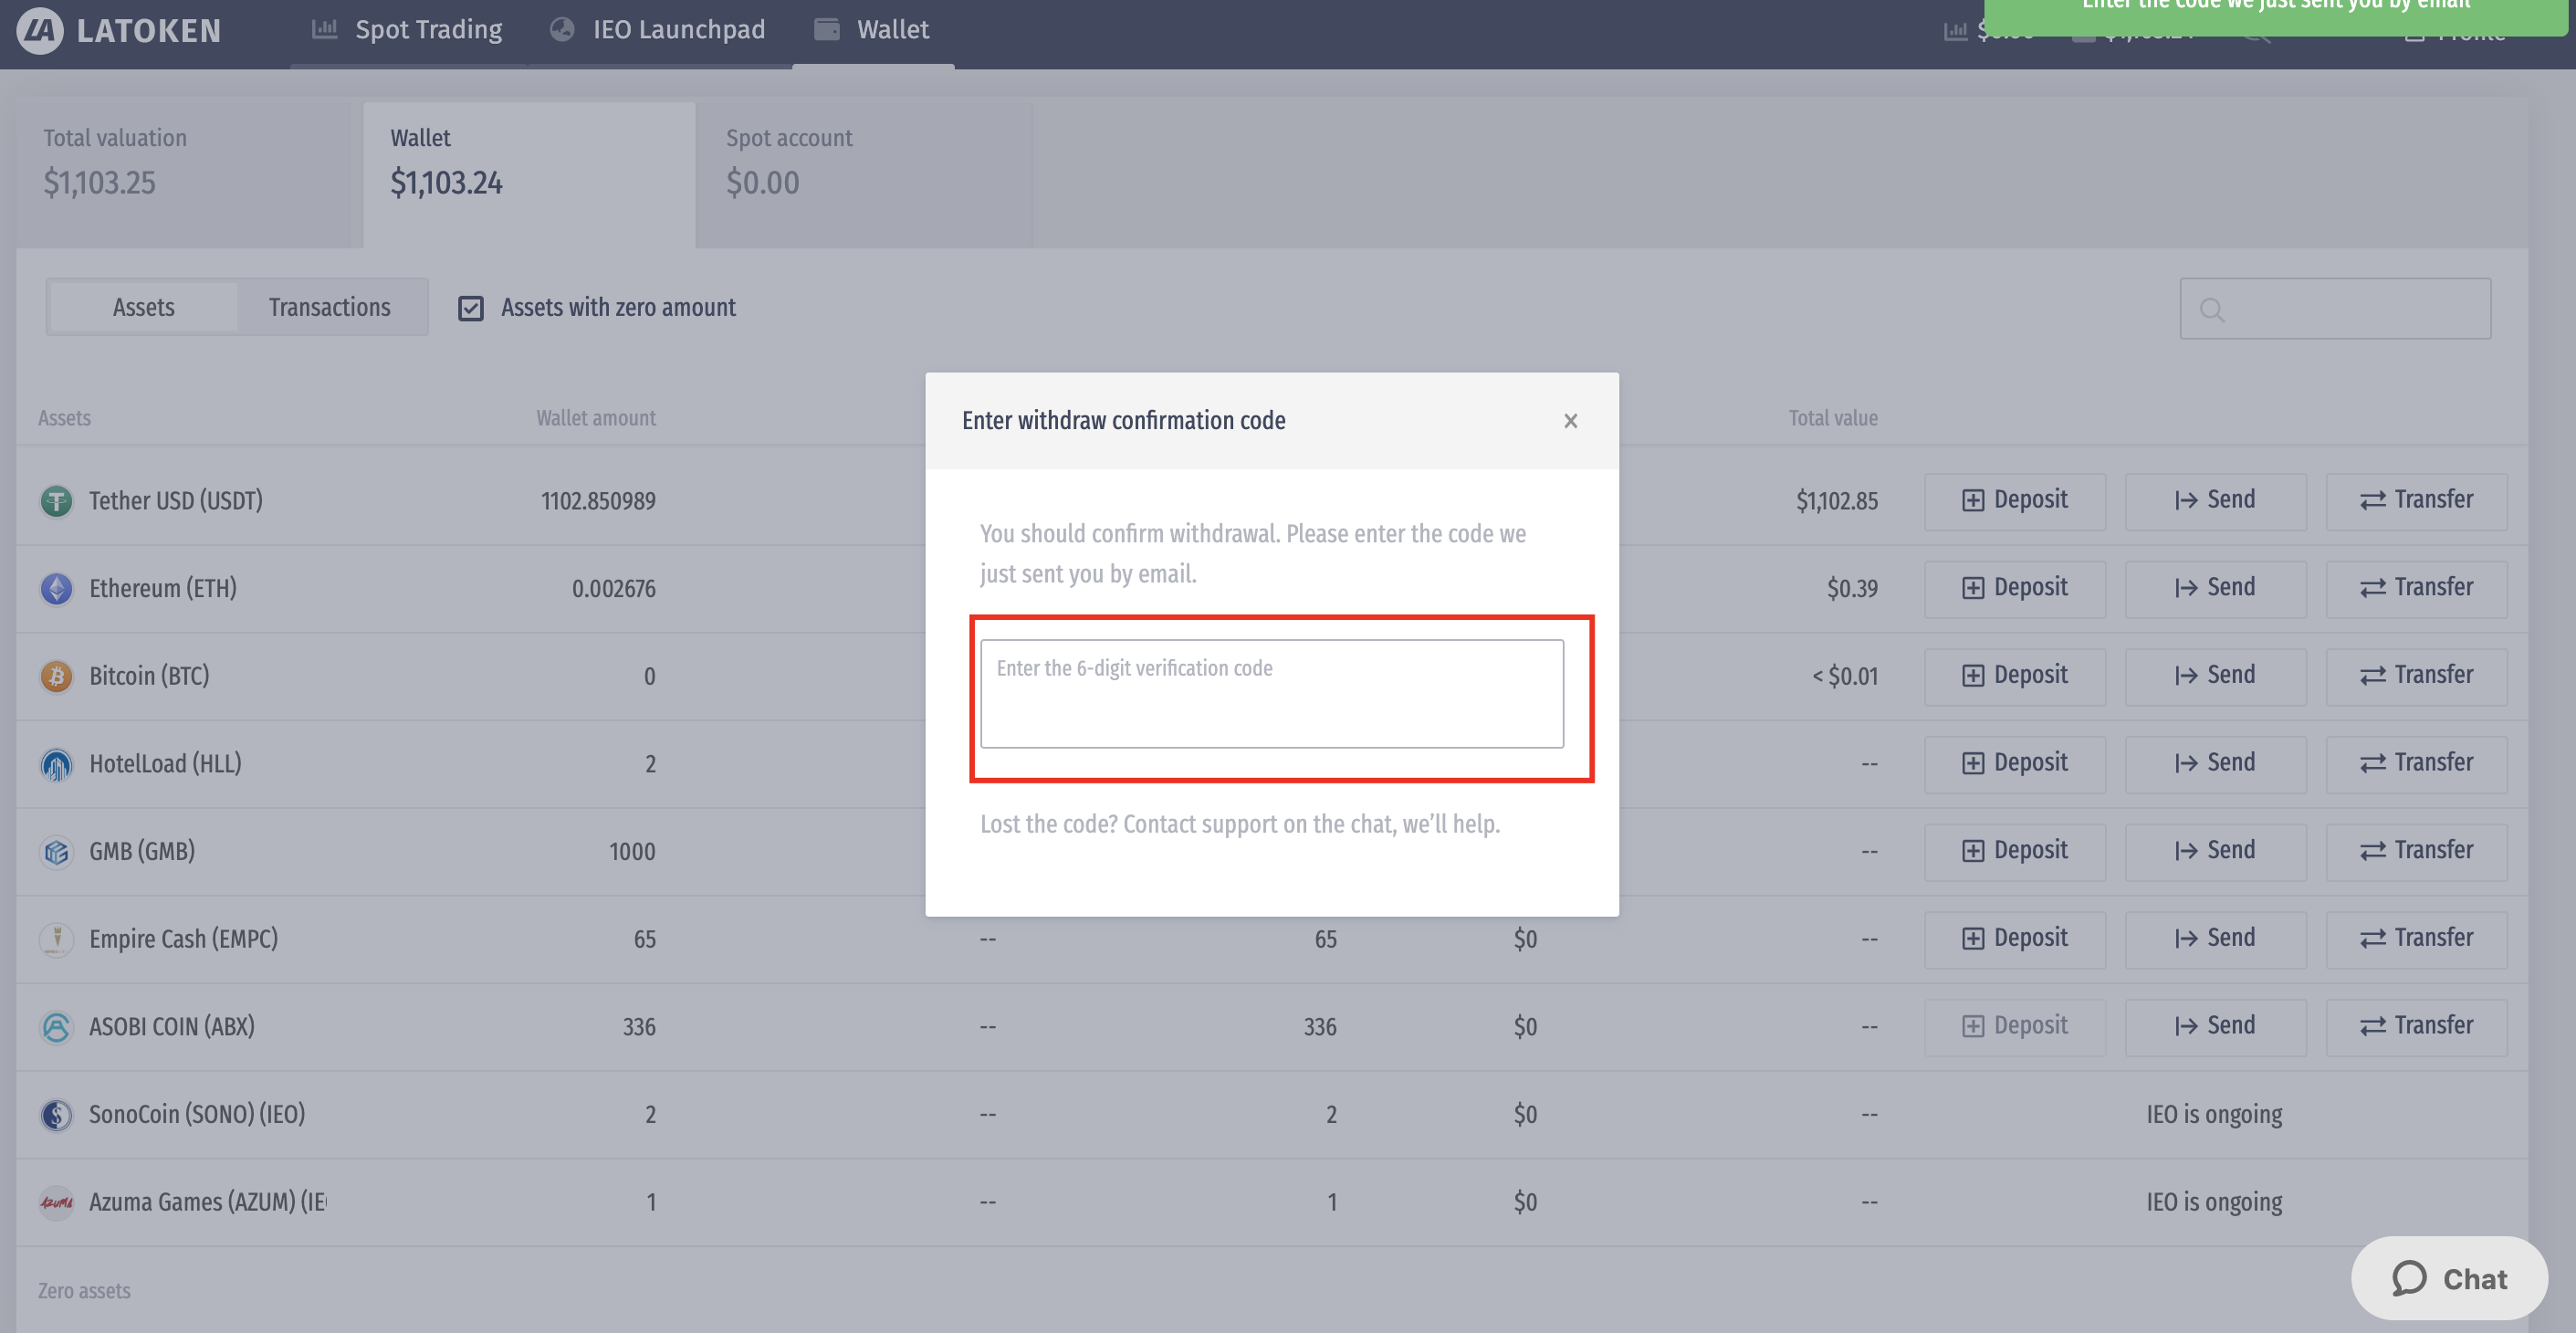Click the LATOKEN logo icon
The width and height of the screenshot is (2576, 1333).
40,30
